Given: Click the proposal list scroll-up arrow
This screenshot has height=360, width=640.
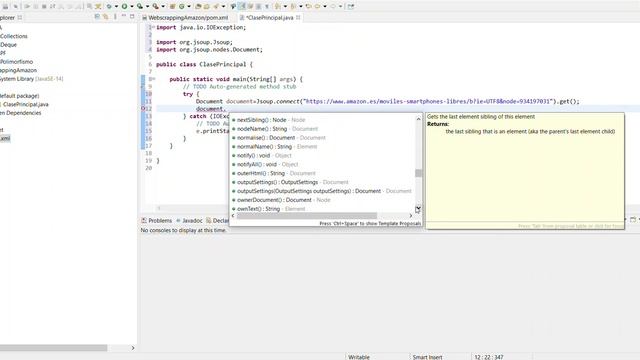Looking at the screenshot, I should point(418,119).
